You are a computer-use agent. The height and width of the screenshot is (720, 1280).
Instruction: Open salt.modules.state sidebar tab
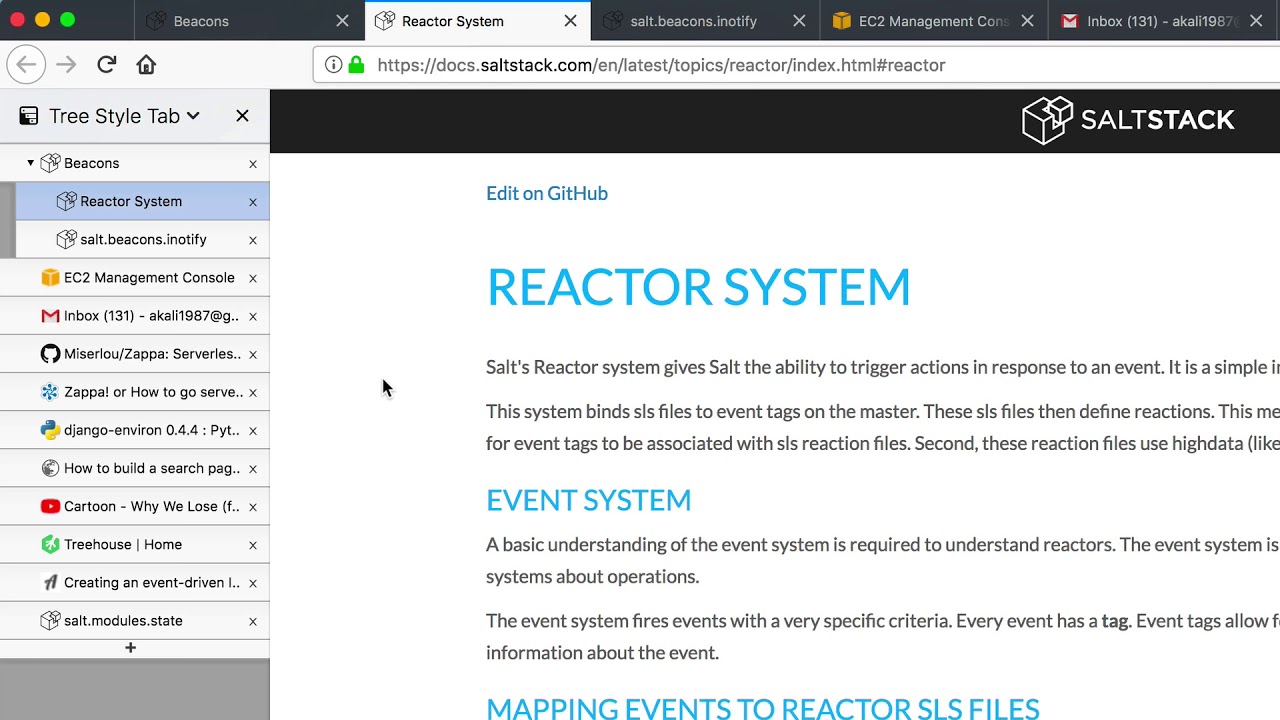(135, 620)
